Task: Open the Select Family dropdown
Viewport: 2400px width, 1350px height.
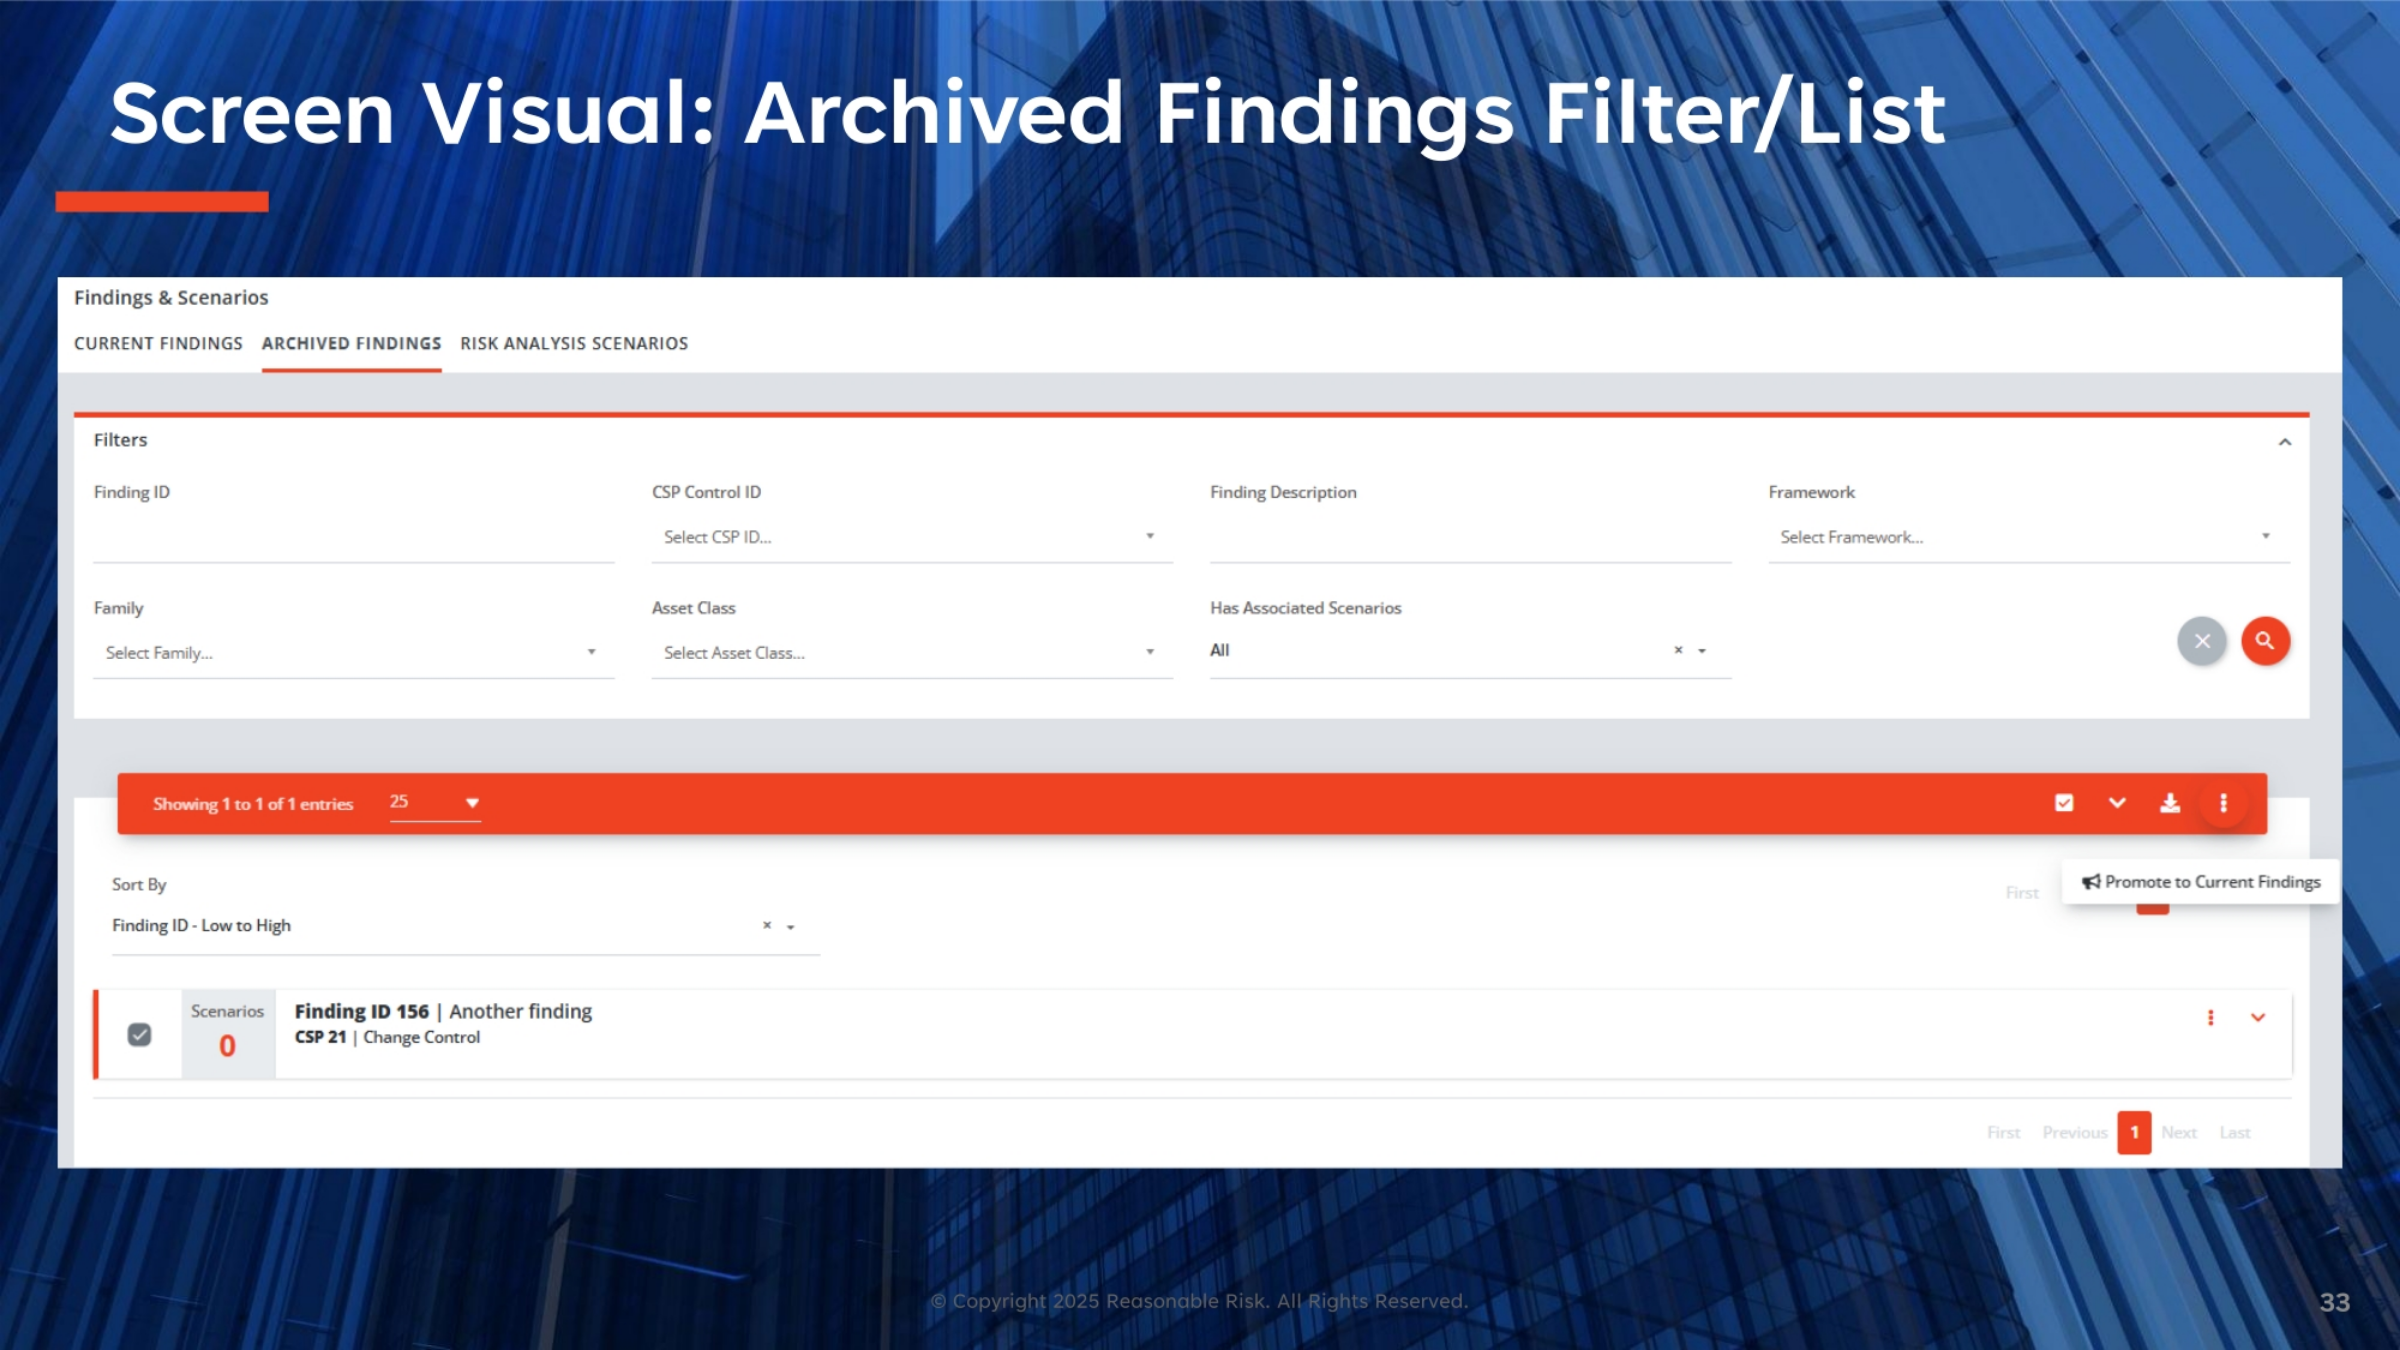Action: pyautogui.click(x=353, y=653)
